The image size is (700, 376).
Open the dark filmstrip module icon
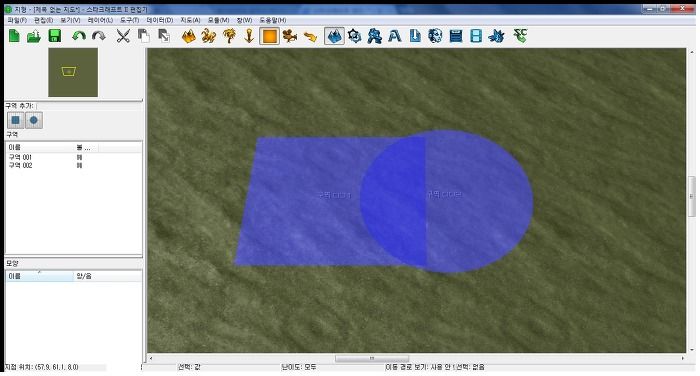click(456, 36)
